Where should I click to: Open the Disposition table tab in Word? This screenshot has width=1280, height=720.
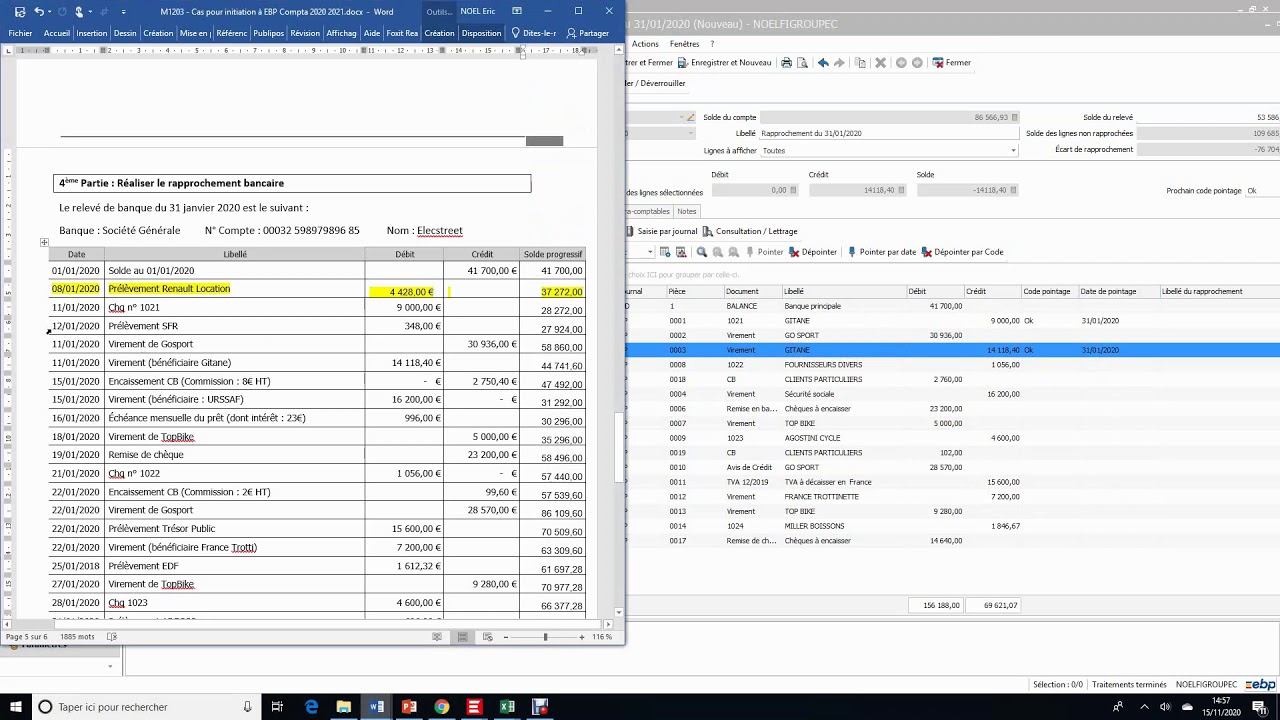(x=481, y=33)
